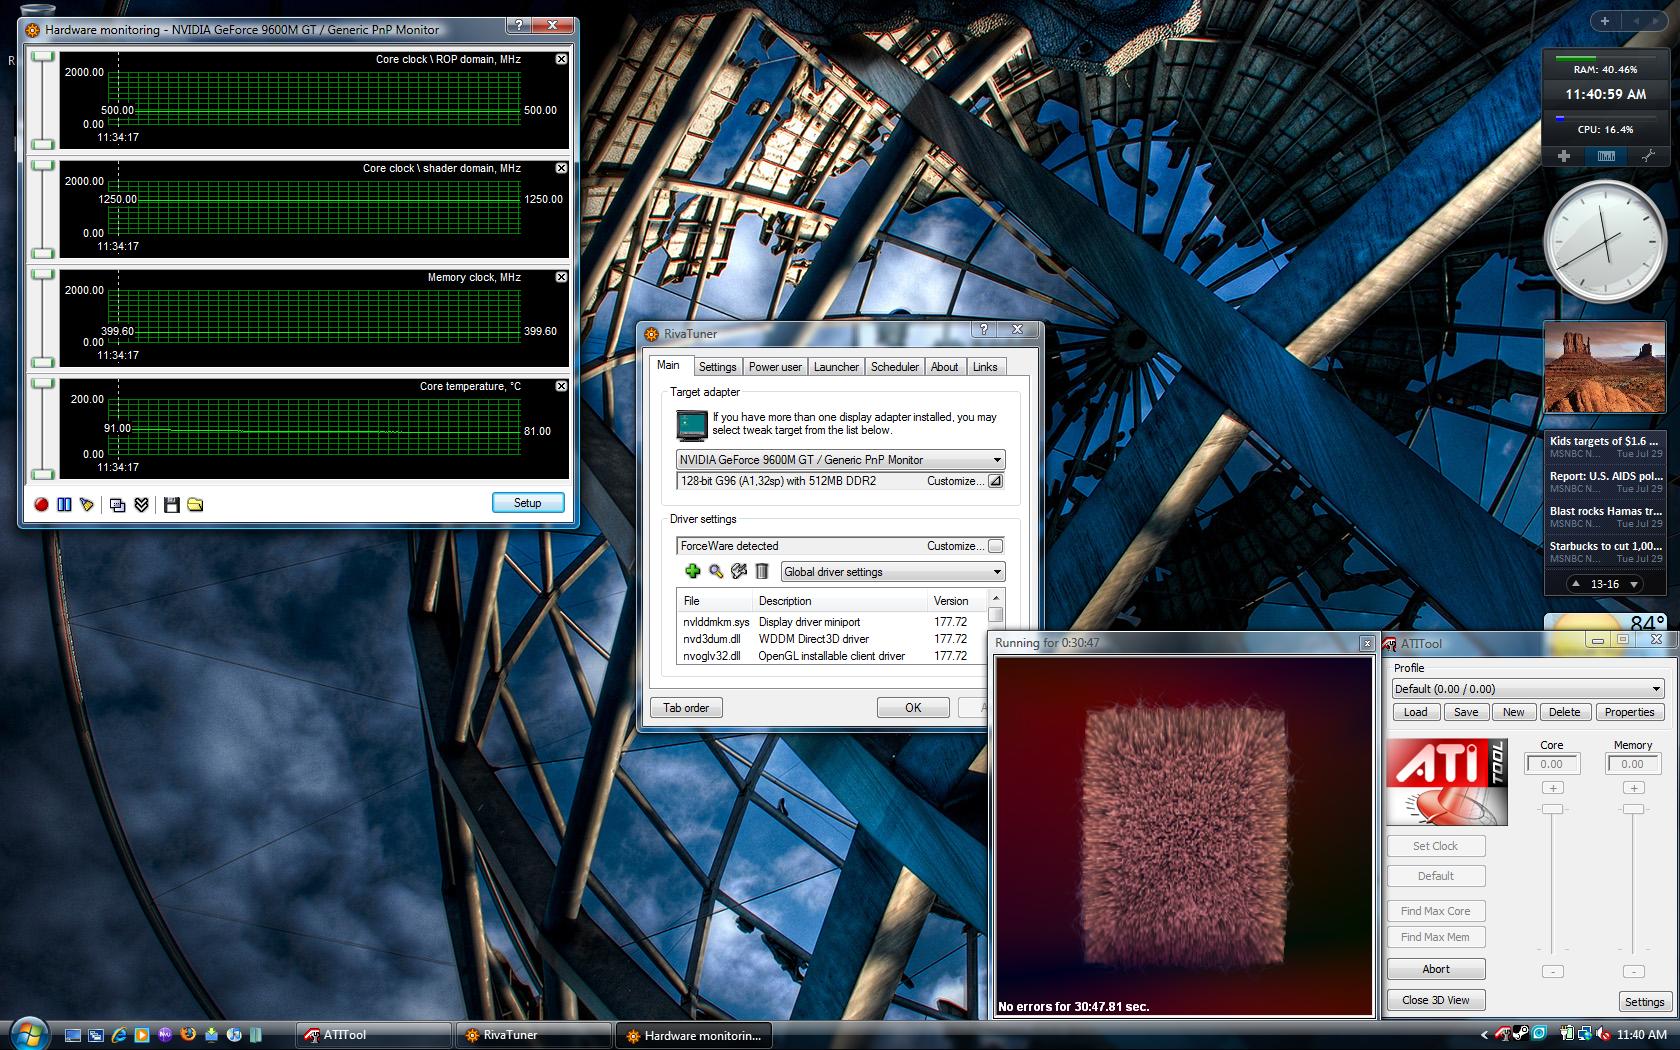Close the Core clock ROP domain graph

tap(561, 59)
